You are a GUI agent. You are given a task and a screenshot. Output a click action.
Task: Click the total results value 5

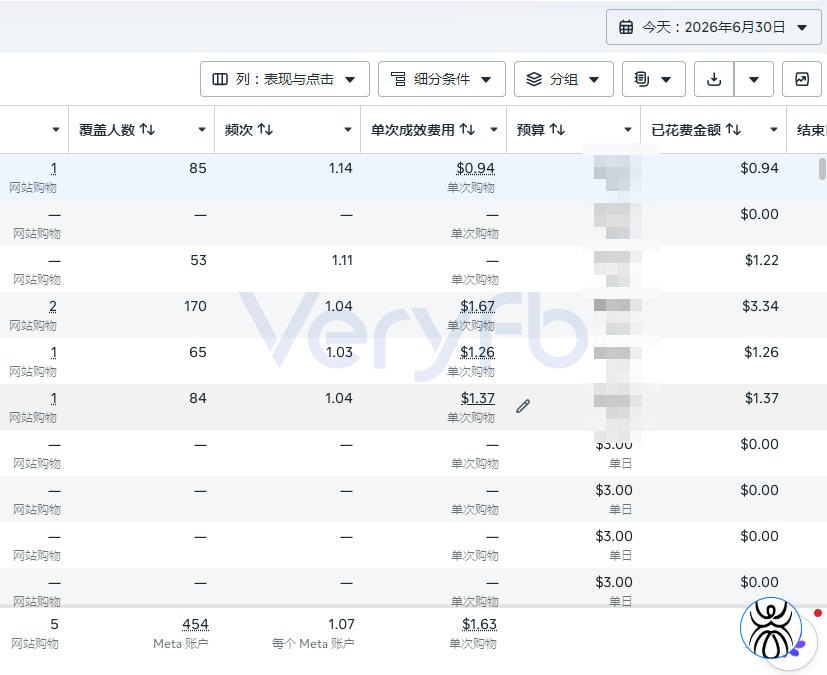[x=54, y=624]
